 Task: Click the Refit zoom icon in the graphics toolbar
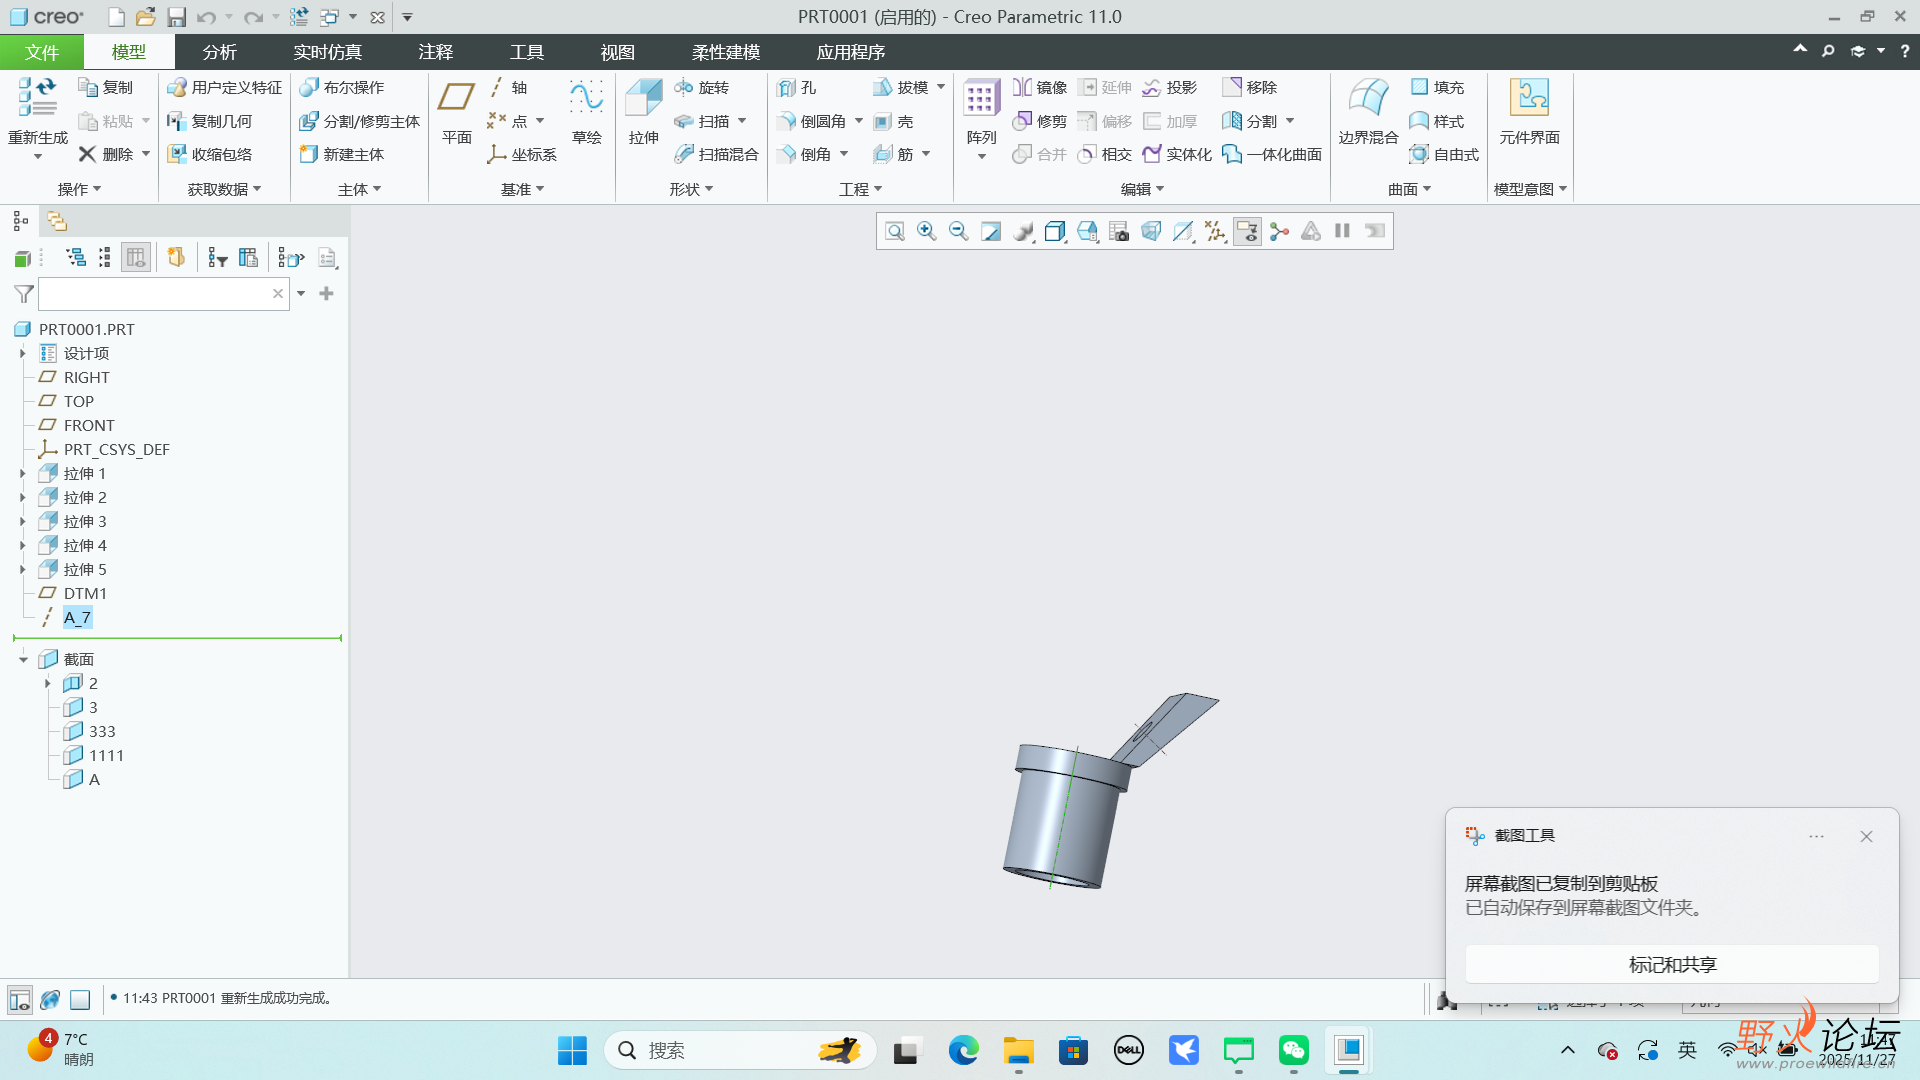[895, 232]
